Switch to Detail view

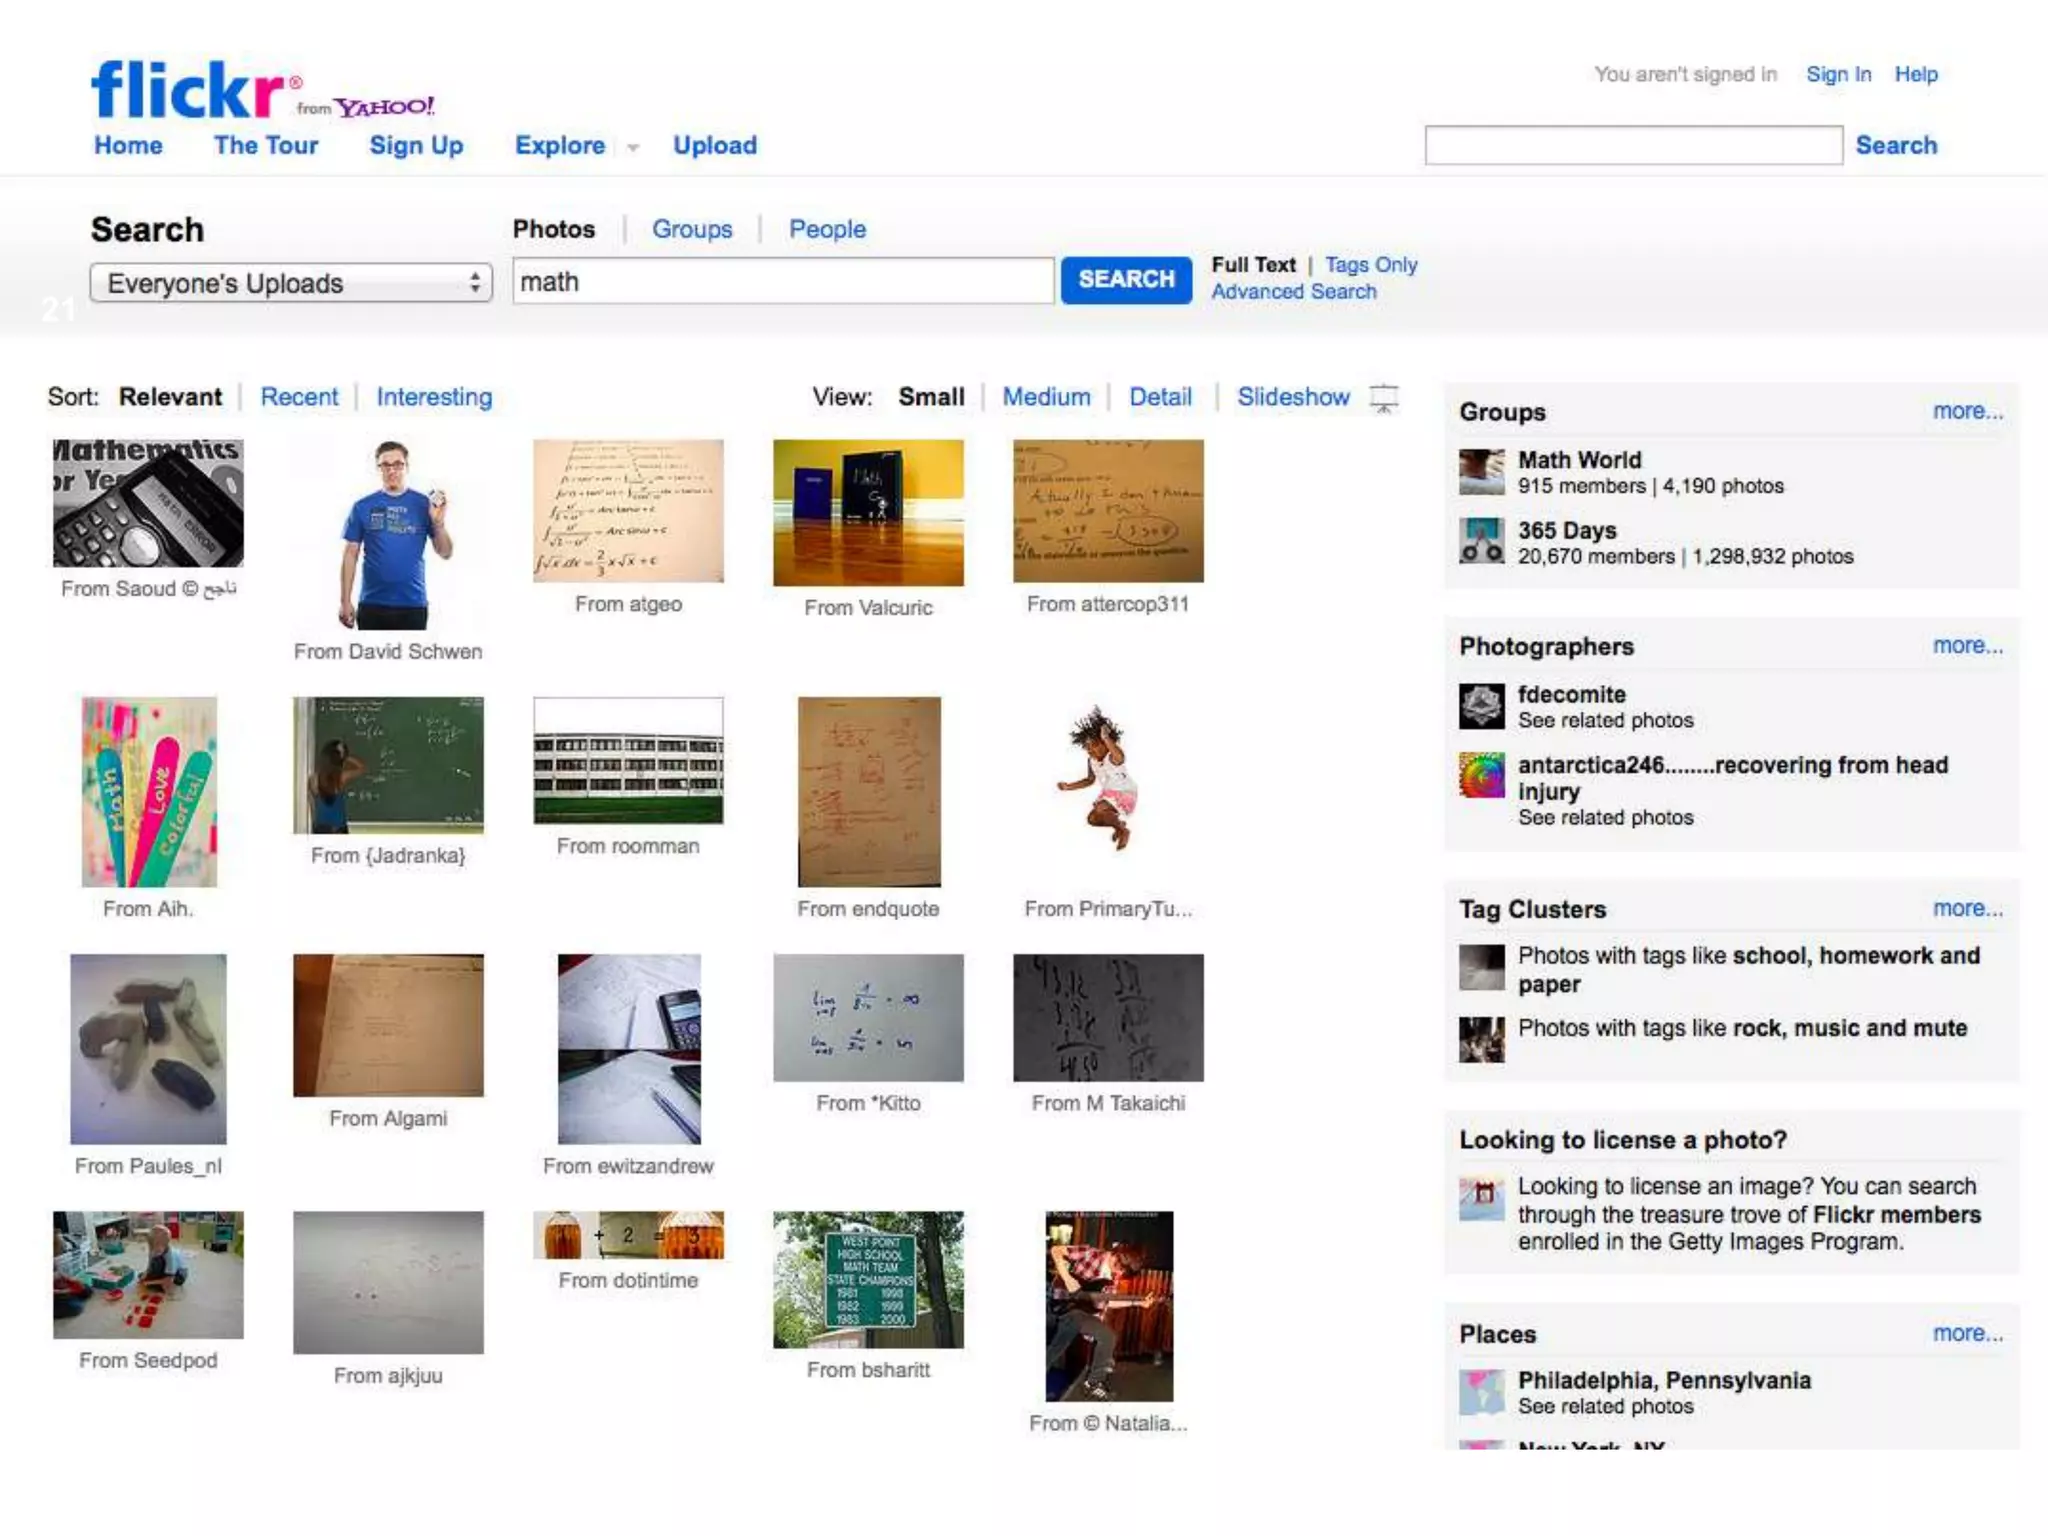point(1160,397)
